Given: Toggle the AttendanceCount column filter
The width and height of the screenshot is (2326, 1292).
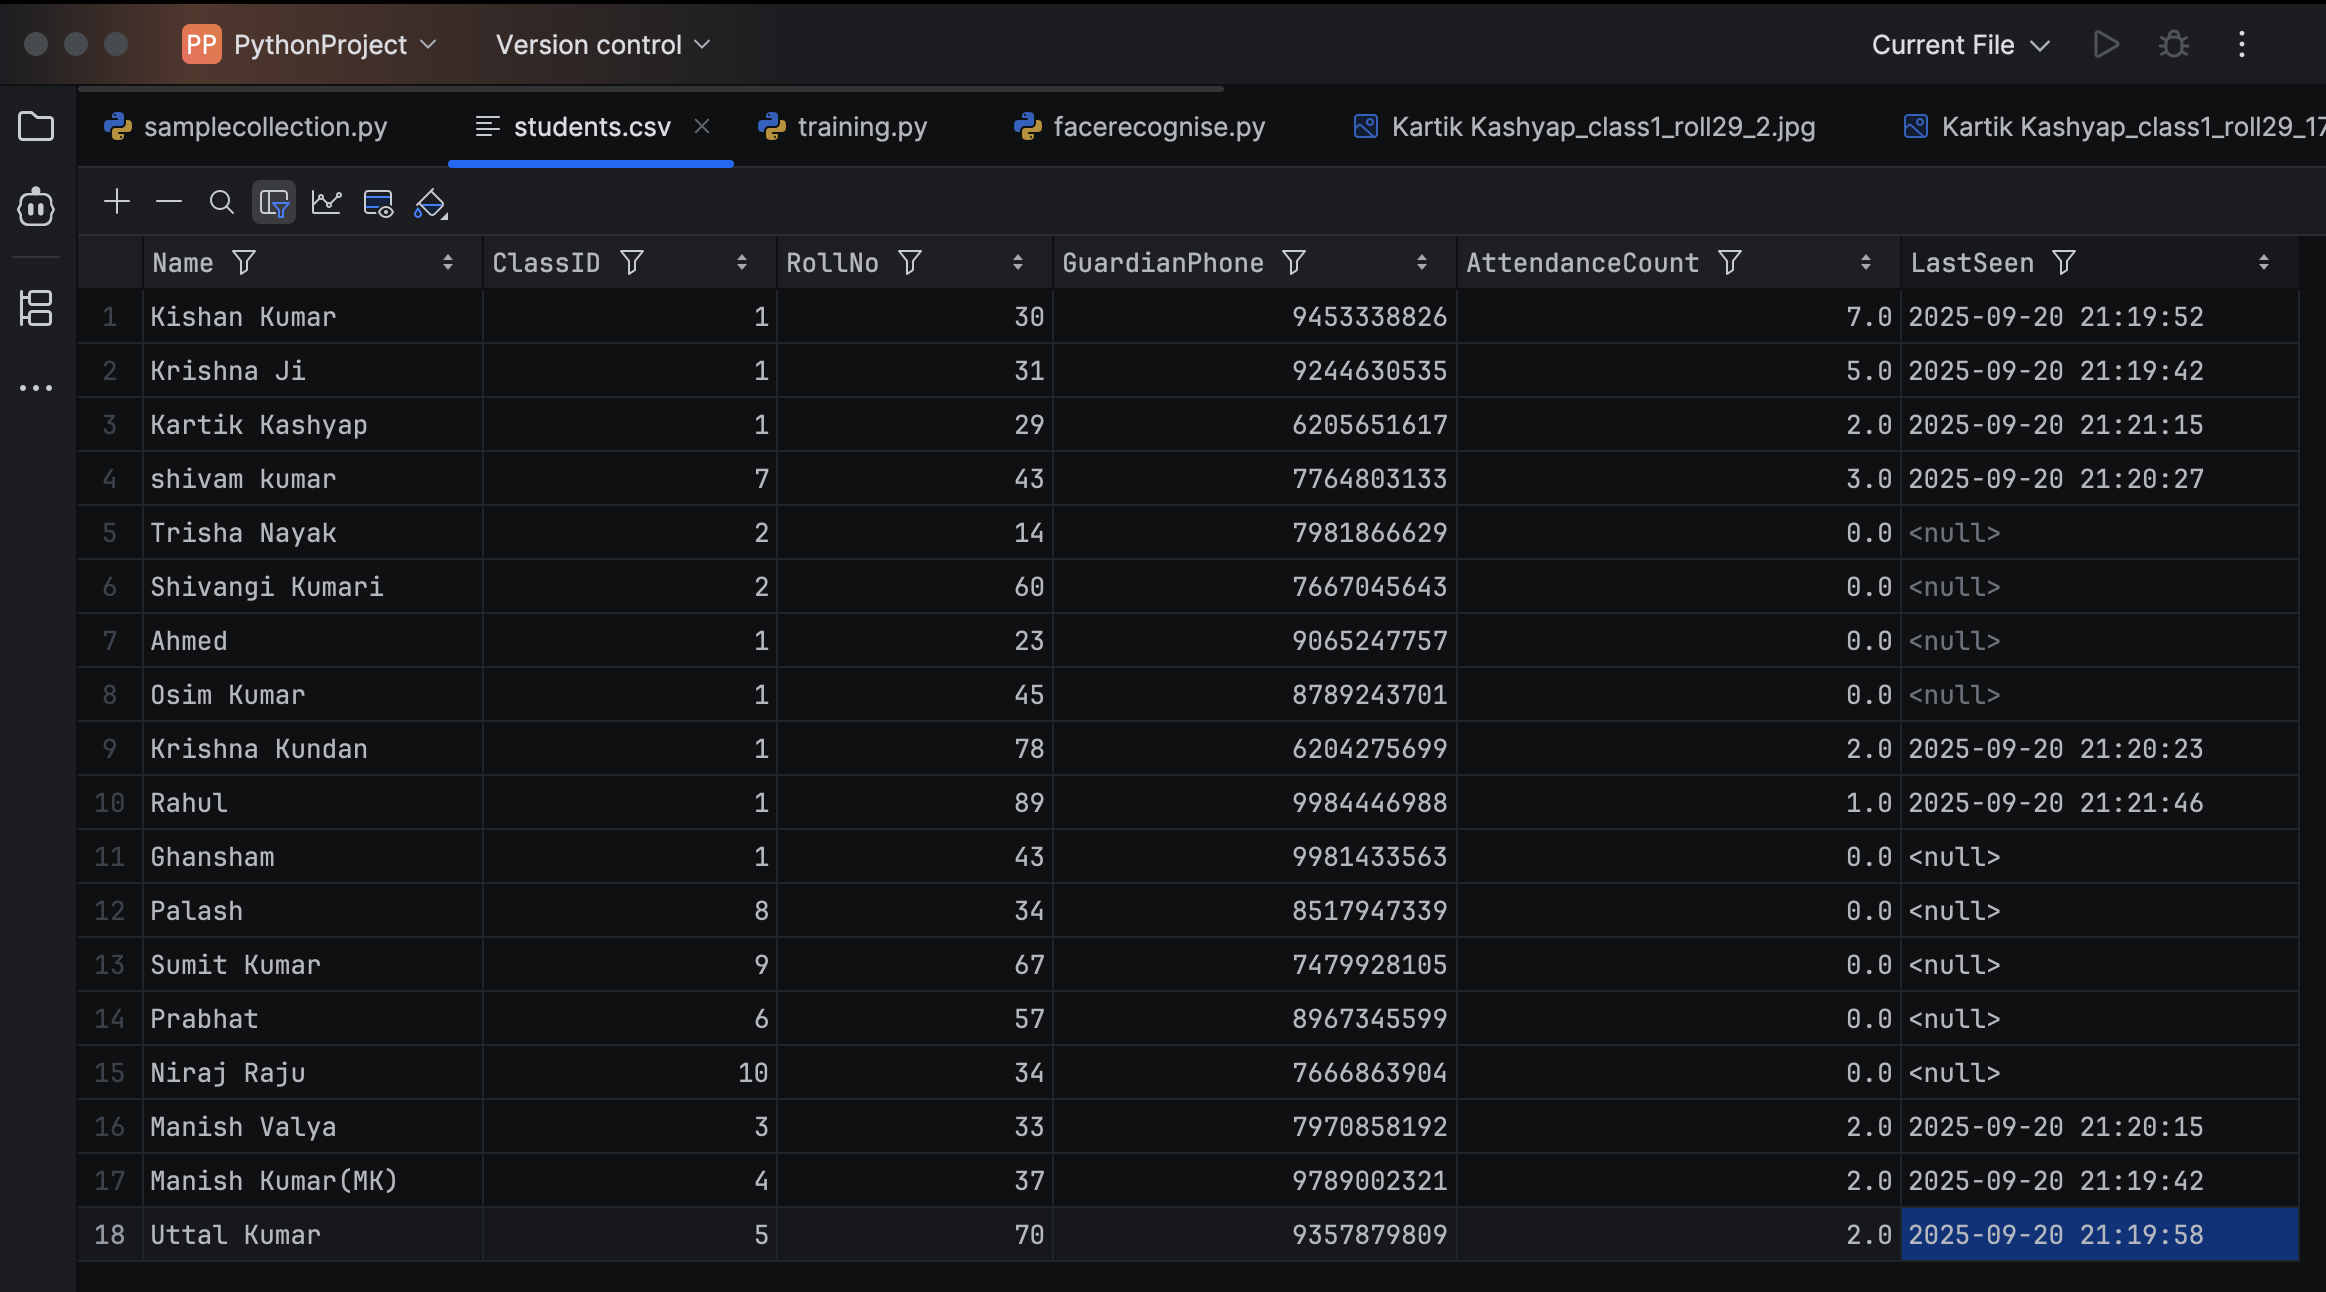Looking at the screenshot, I should [x=1730, y=263].
